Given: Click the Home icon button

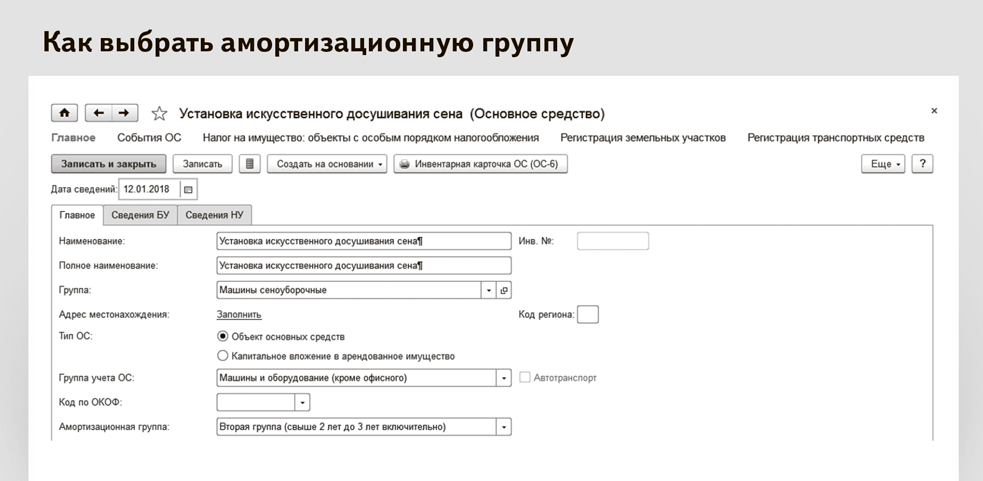Looking at the screenshot, I should tap(64, 113).
